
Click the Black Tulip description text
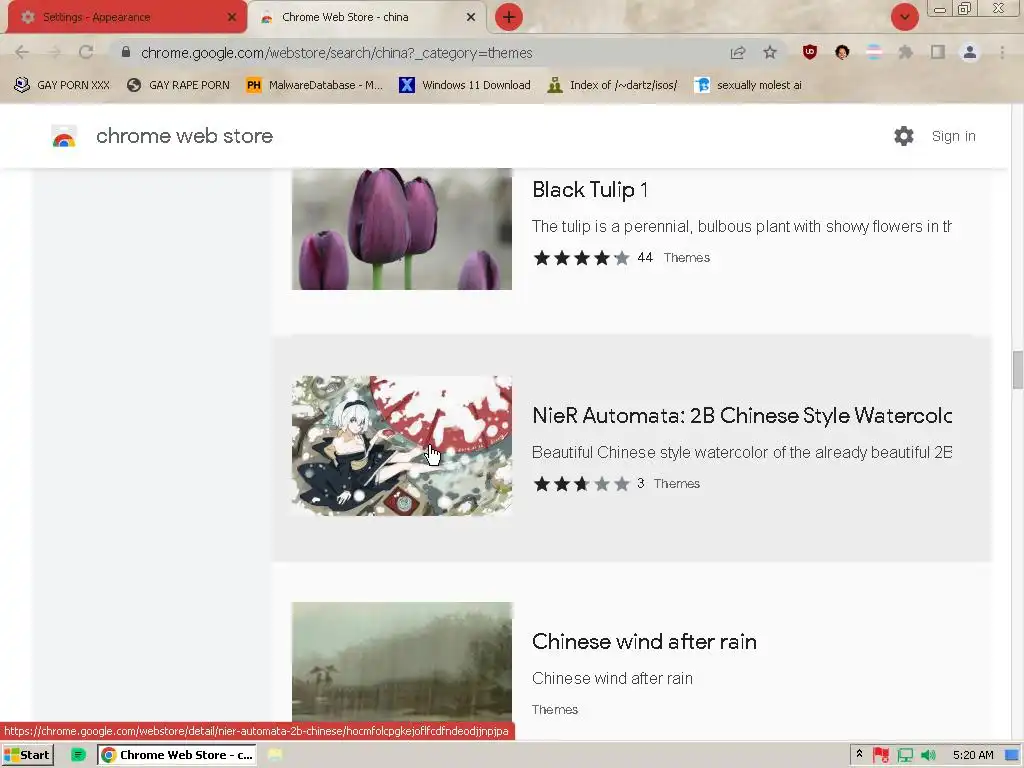point(741,227)
